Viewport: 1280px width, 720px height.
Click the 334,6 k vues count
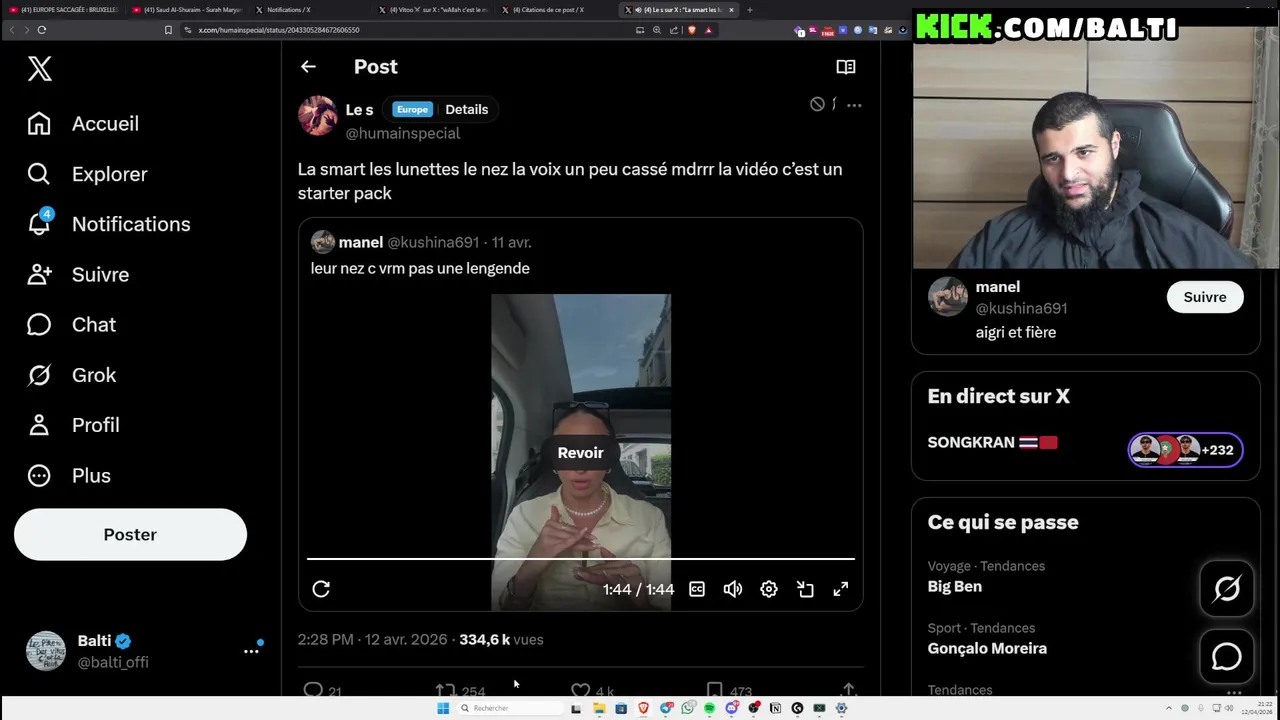(x=501, y=639)
